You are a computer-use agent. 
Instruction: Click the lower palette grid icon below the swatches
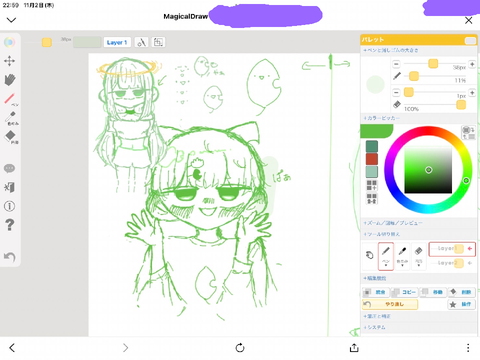372,198
